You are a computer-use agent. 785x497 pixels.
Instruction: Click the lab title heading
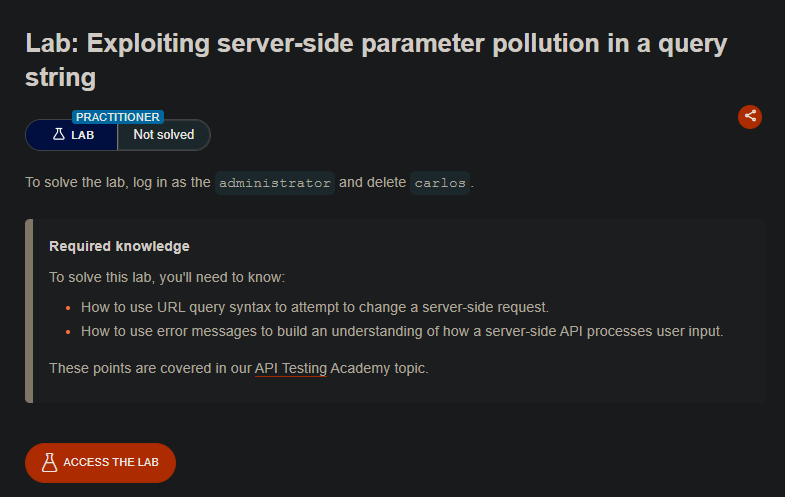pos(376,60)
